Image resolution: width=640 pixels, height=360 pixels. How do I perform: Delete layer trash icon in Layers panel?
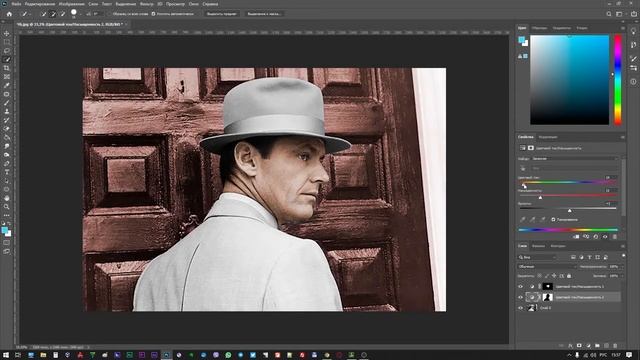(x=615, y=346)
